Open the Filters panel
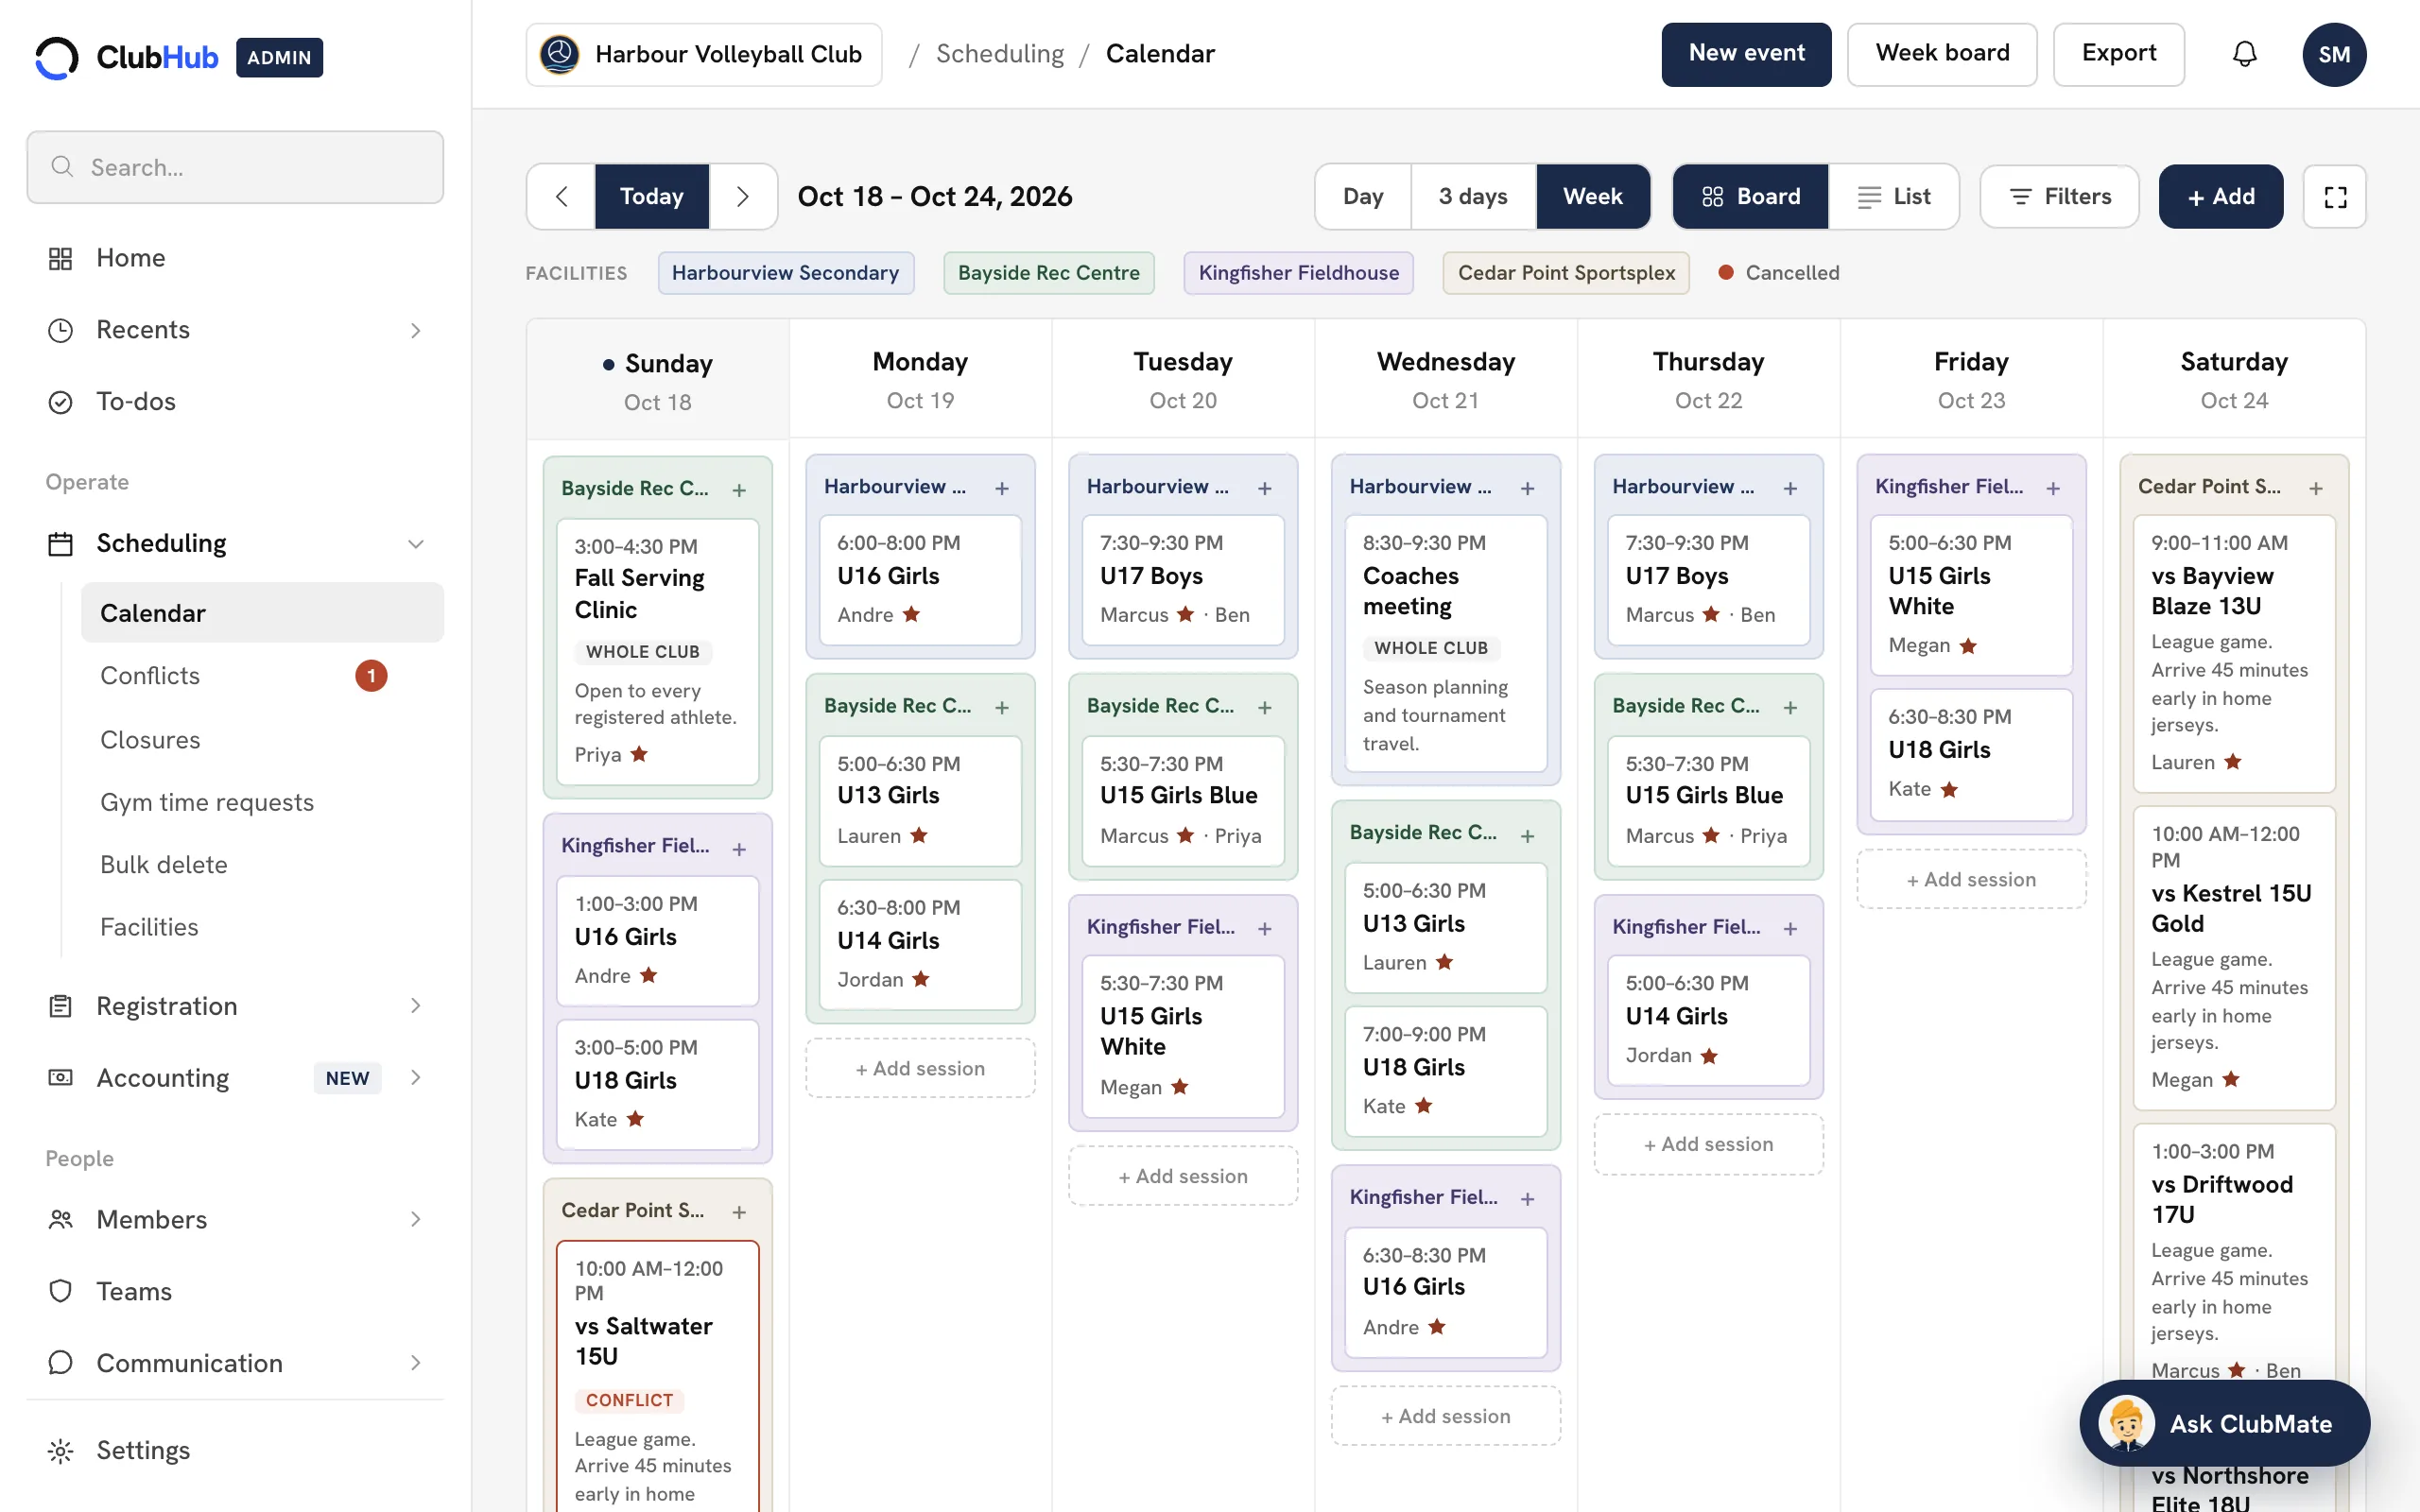Image resolution: width=2420 pixels, height=1512 pixels. point(2059,197)
